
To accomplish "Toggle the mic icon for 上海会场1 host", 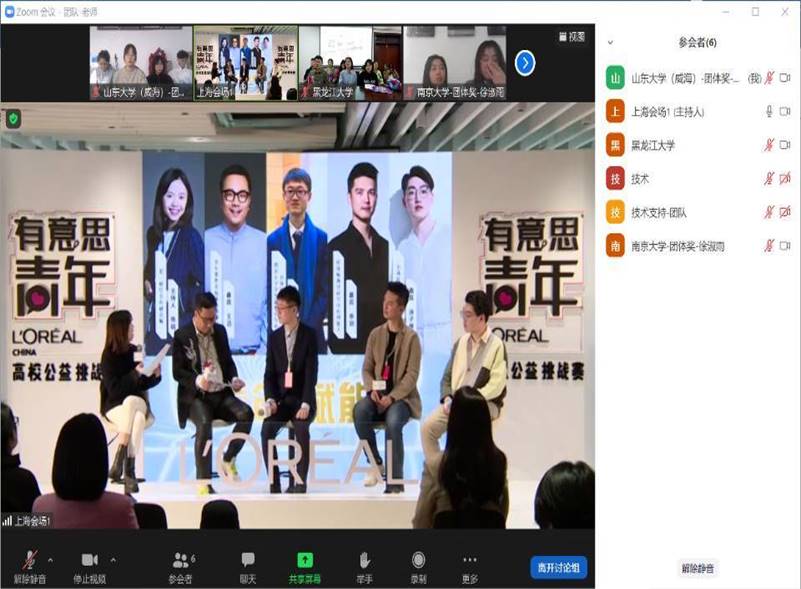I will (x=769, y=111).
